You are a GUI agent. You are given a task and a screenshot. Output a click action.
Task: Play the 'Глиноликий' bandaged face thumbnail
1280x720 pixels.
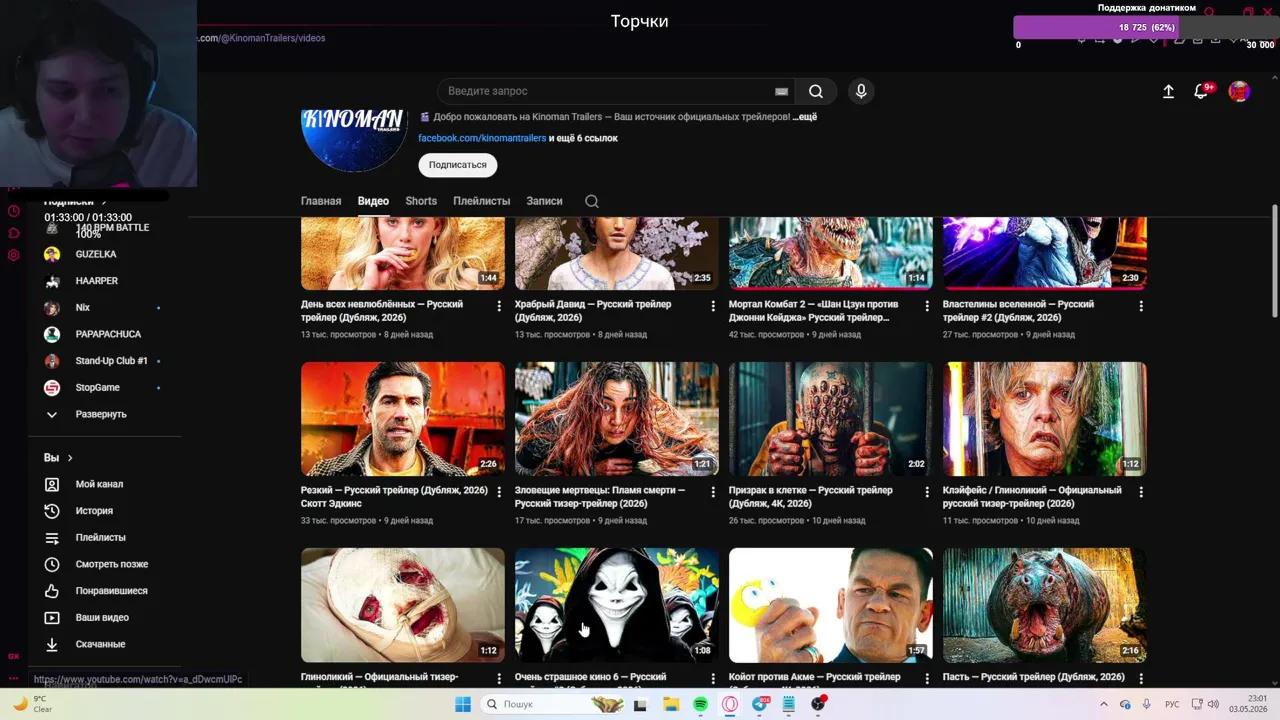tap(403, 605)
